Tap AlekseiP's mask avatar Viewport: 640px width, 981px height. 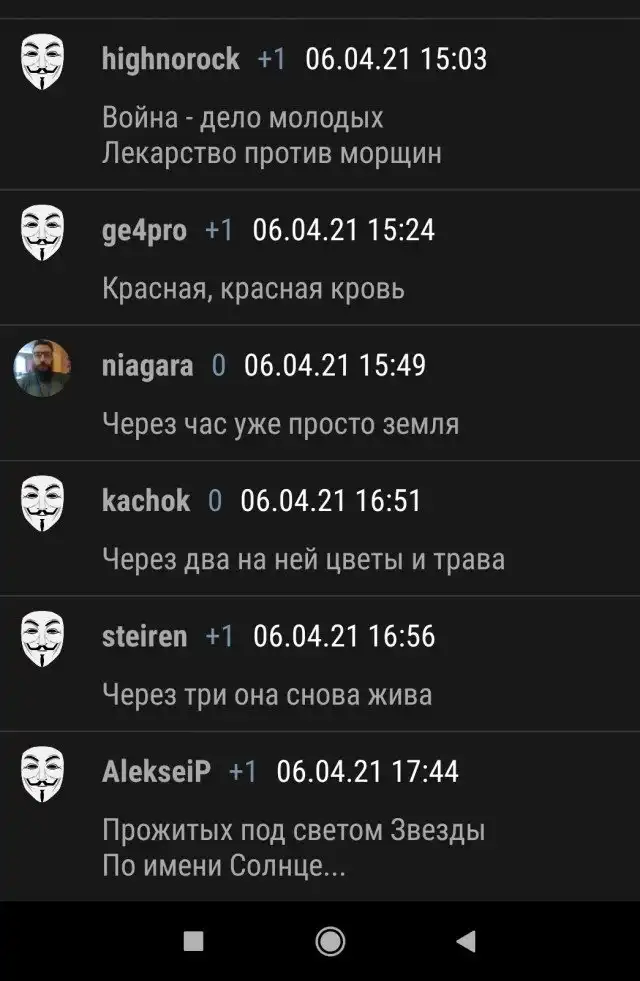pos(43,774)
